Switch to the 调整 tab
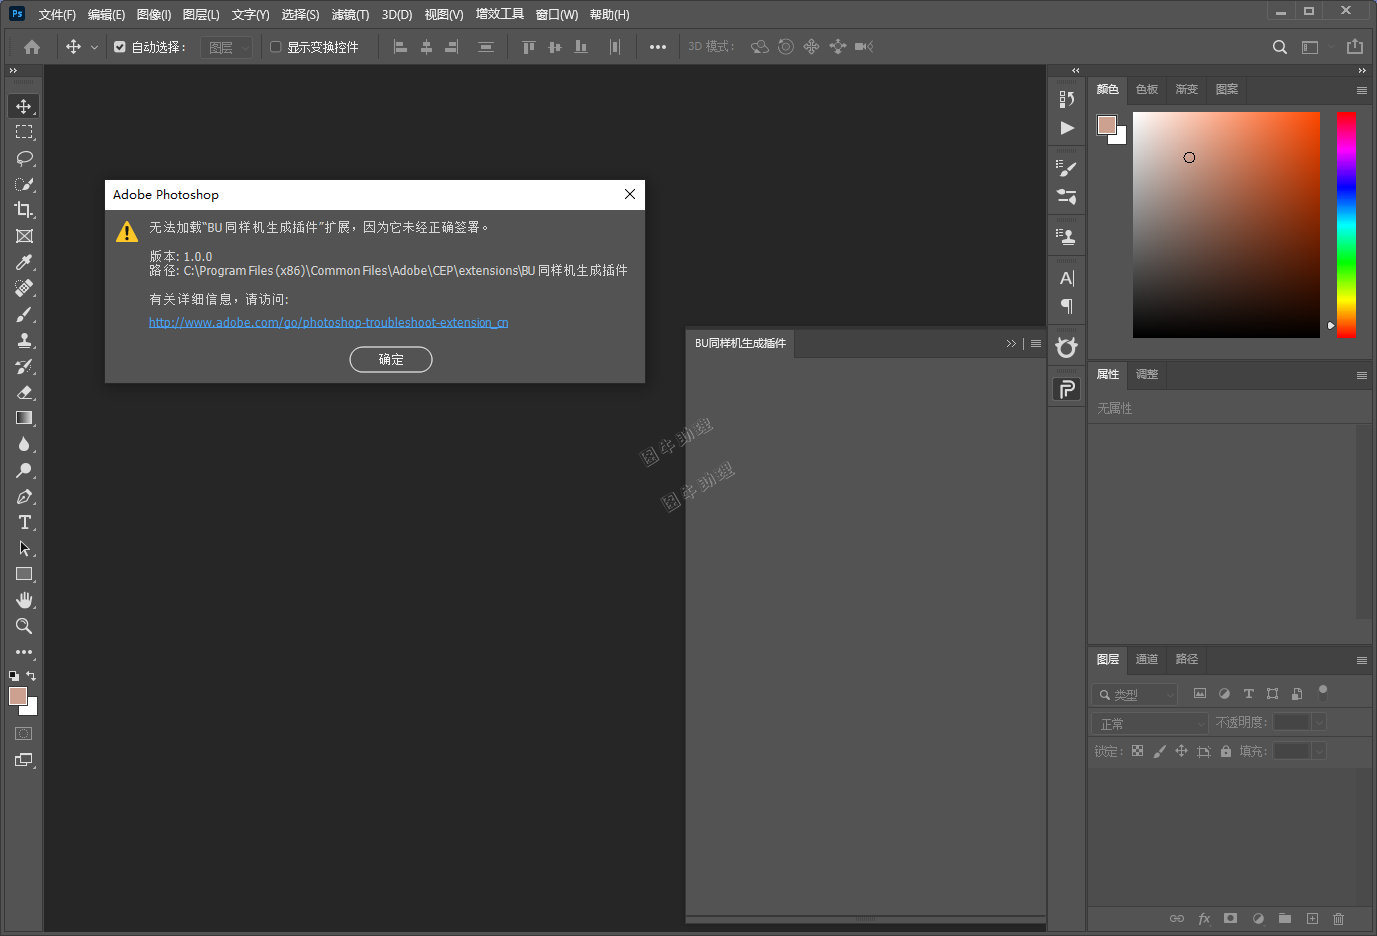 point(1147,375)
